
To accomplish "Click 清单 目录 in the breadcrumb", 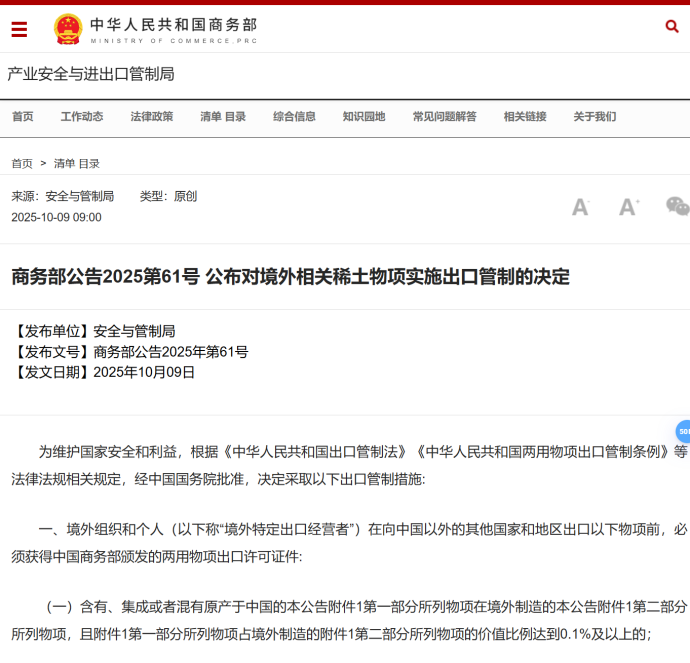I will (77, 163).
